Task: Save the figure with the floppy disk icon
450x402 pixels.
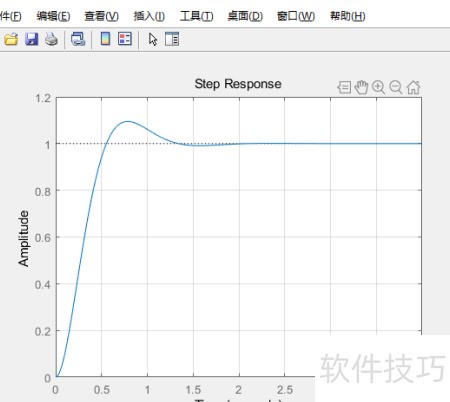Action: coord(32,39)
